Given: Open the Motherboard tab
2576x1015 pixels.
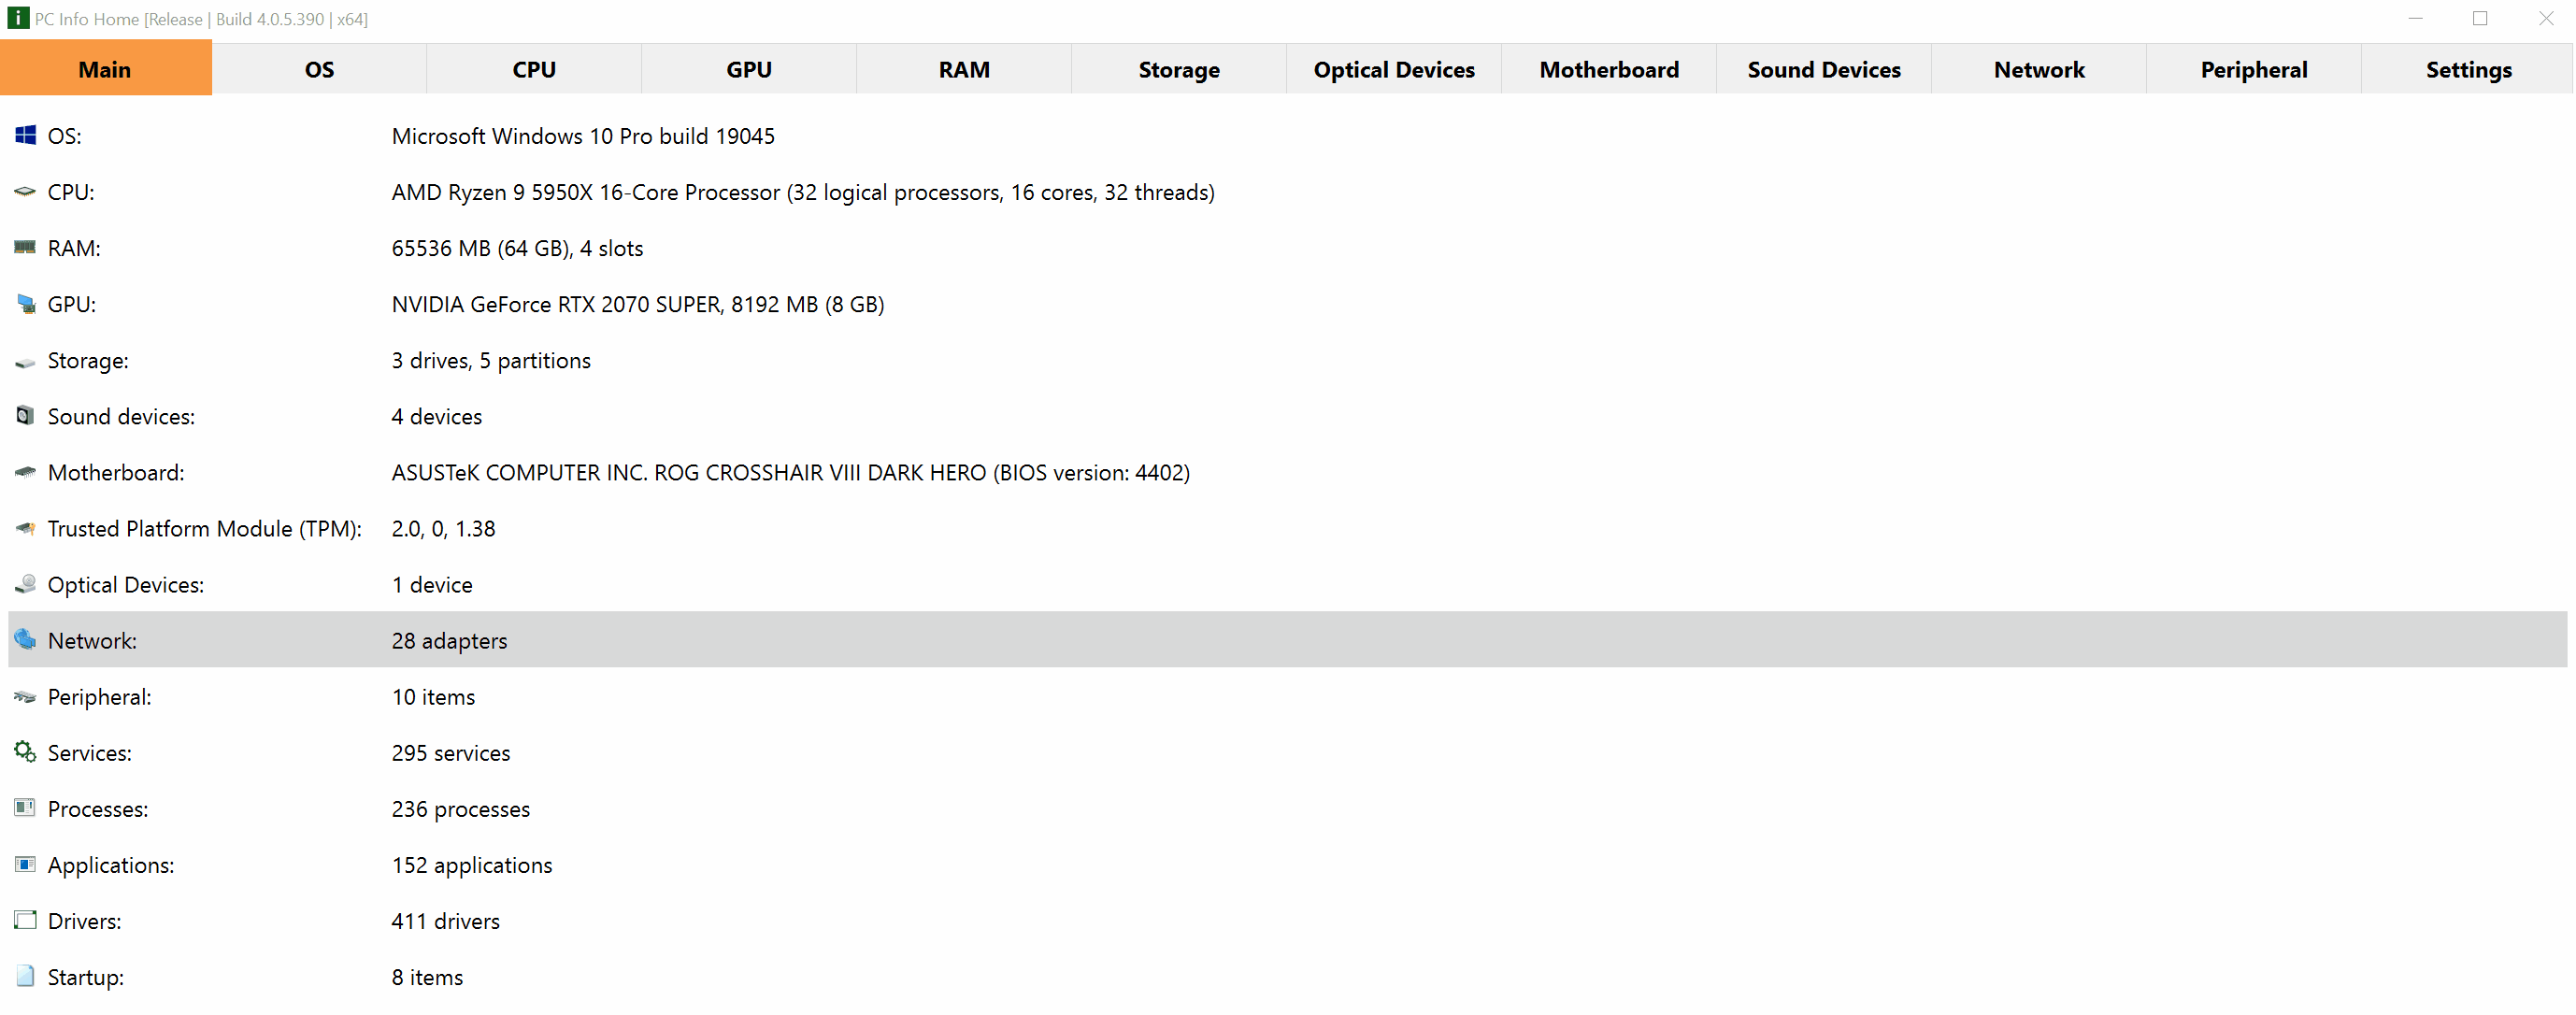Looking at the screenshot, I should 1609,69.
